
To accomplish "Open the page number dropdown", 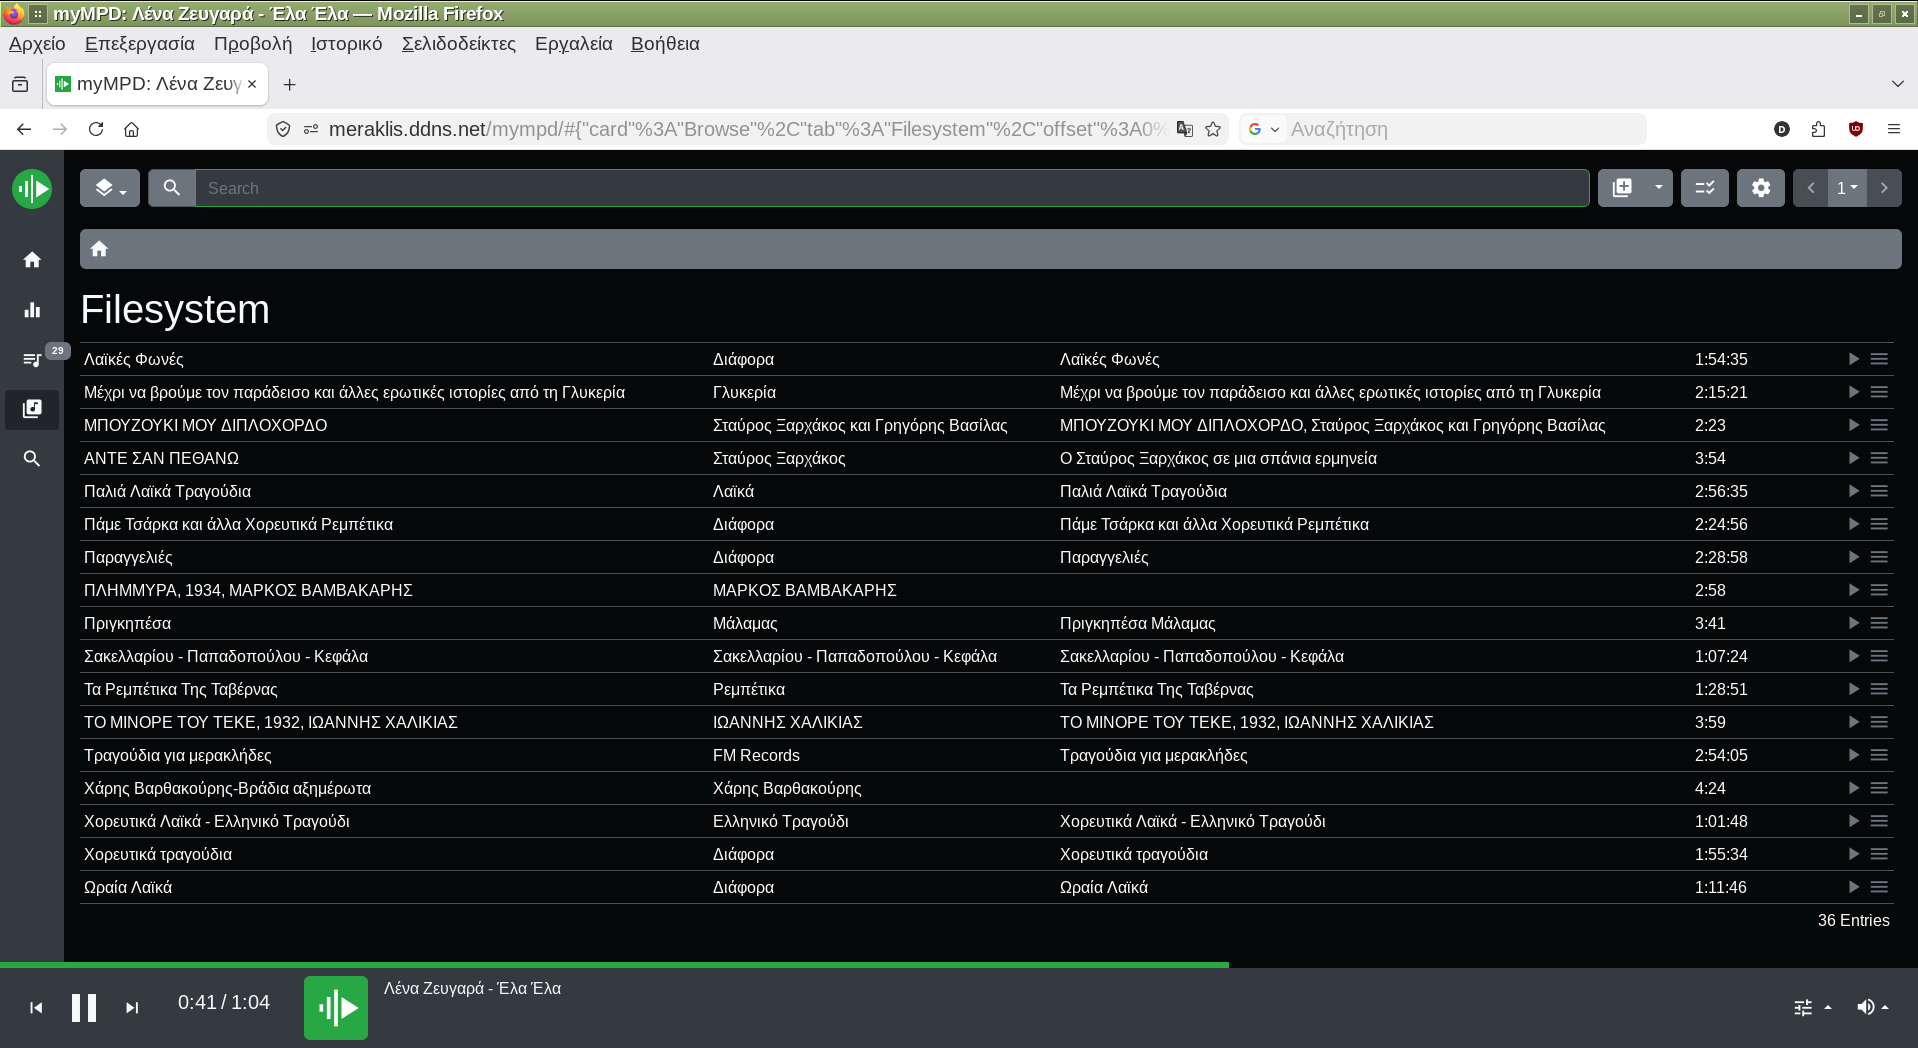I will point(1846,188).
